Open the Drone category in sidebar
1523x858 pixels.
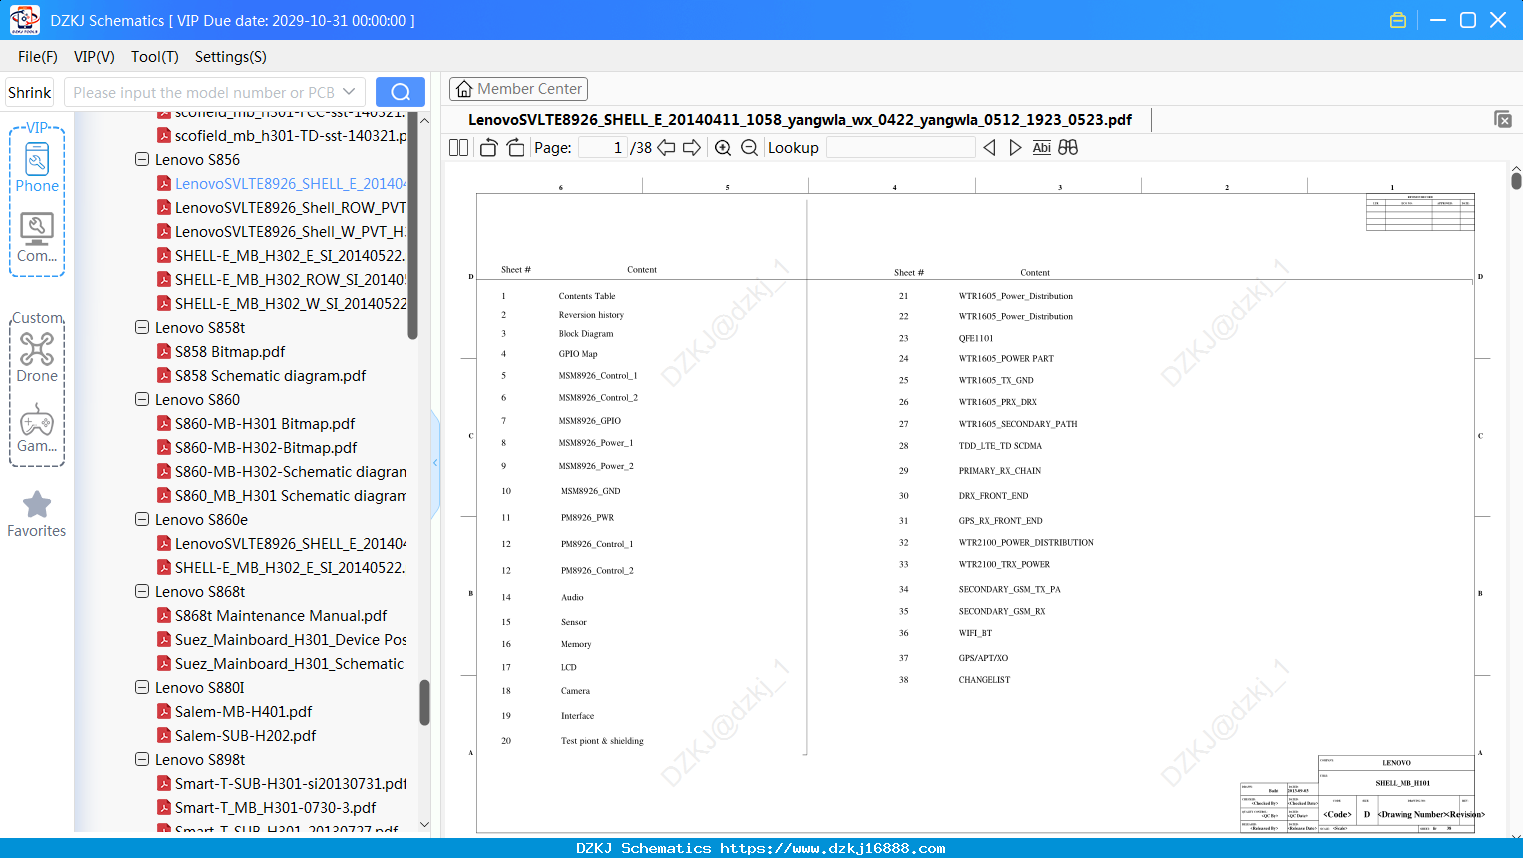pyautogui.click(x=37, y=357)
